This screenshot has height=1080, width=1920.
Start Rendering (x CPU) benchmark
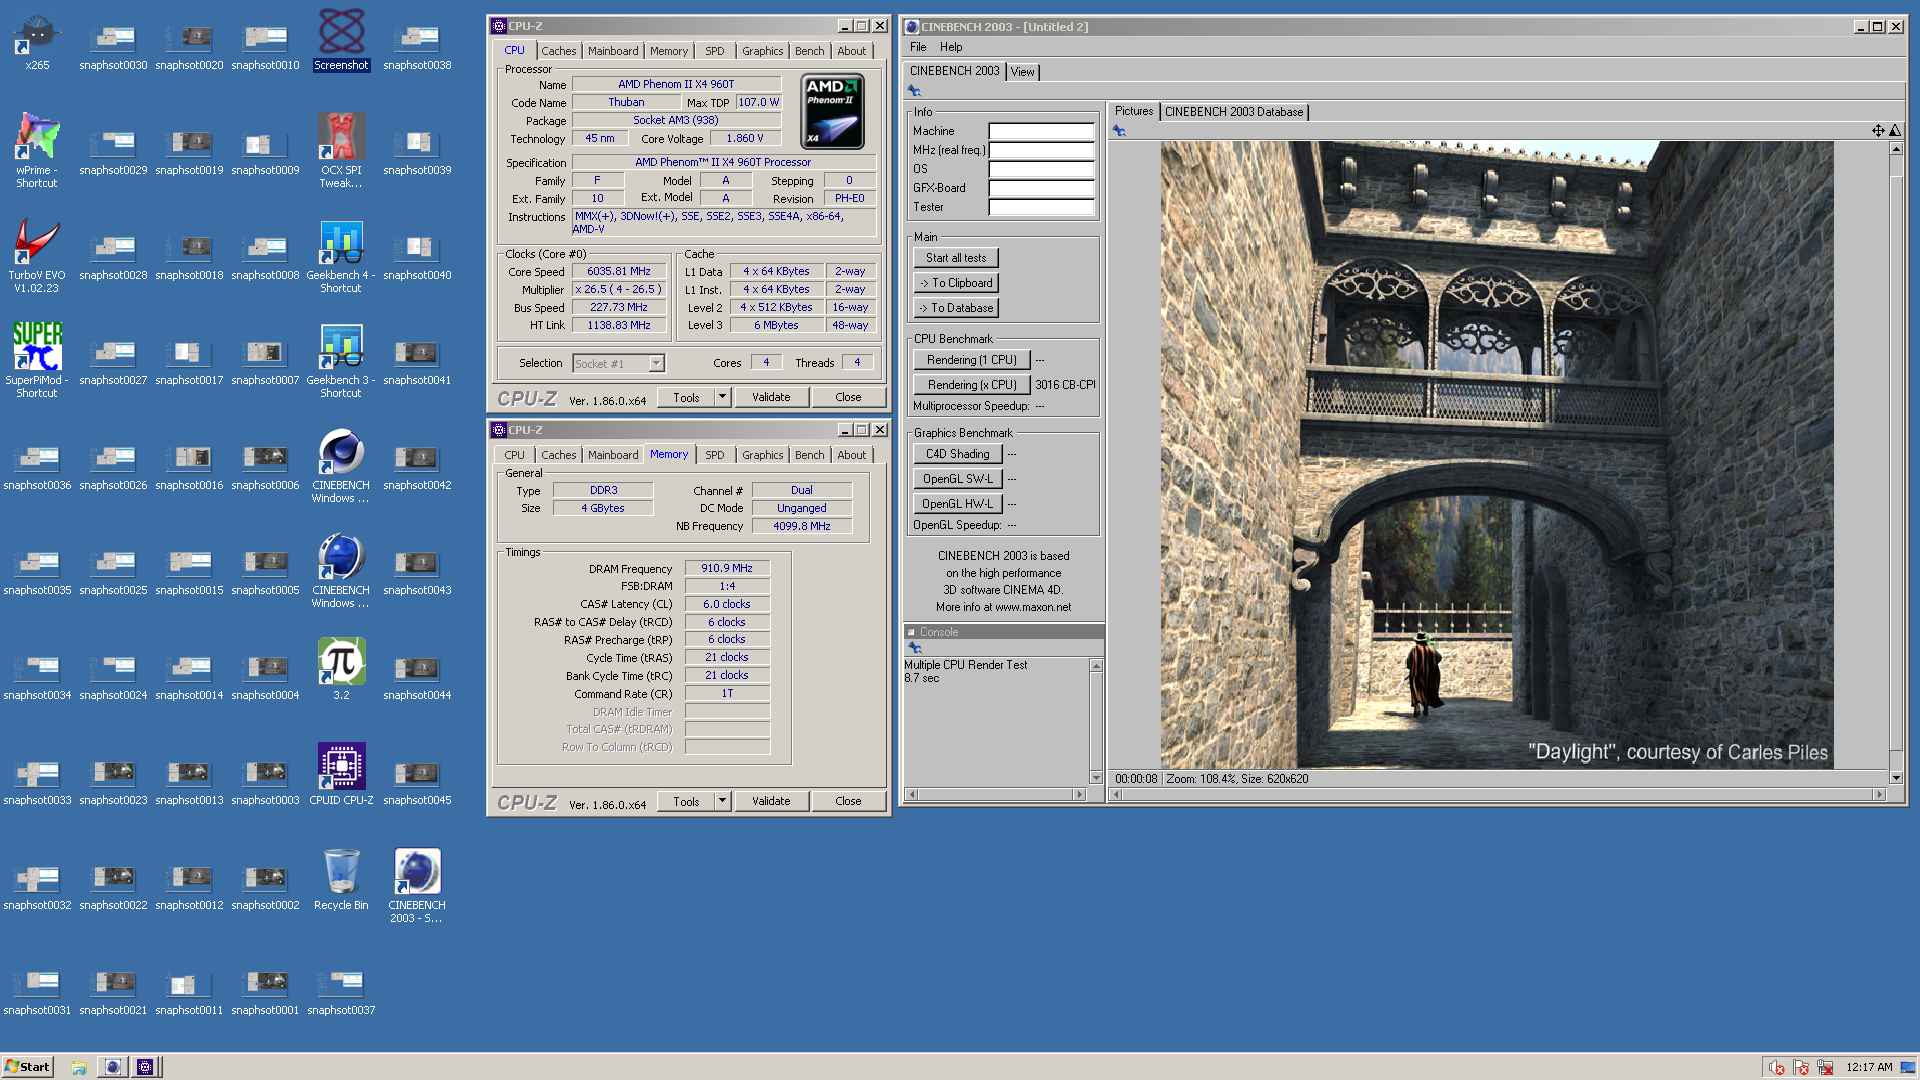coord(972,385)
